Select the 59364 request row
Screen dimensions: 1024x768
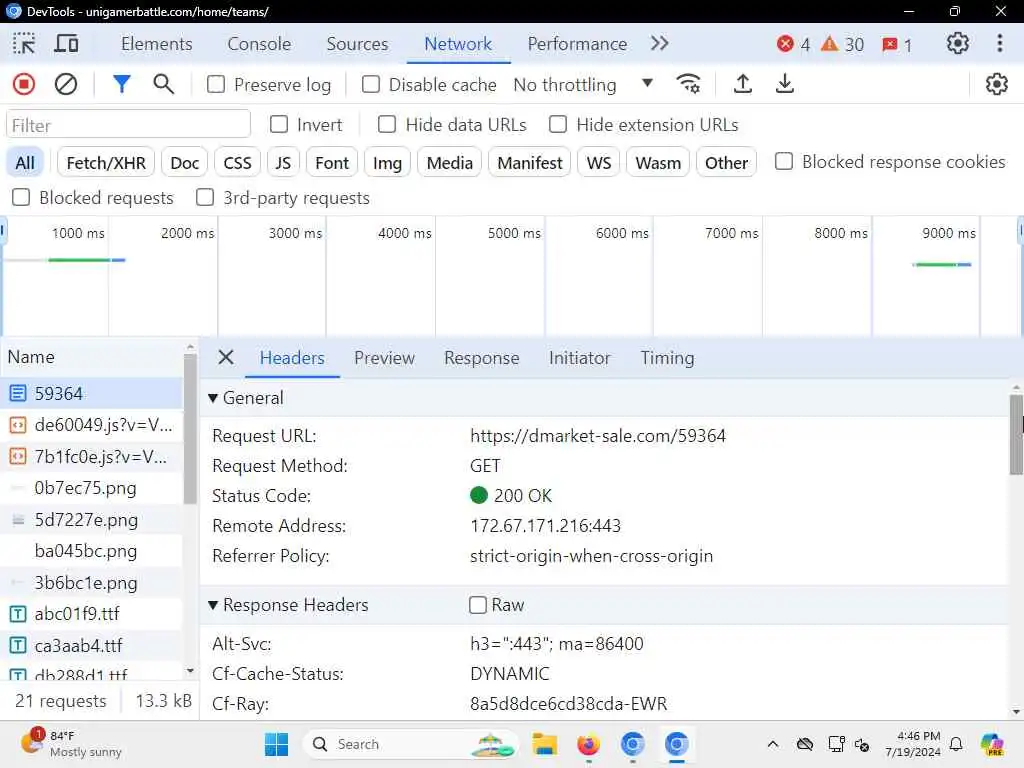pos(91,393)
